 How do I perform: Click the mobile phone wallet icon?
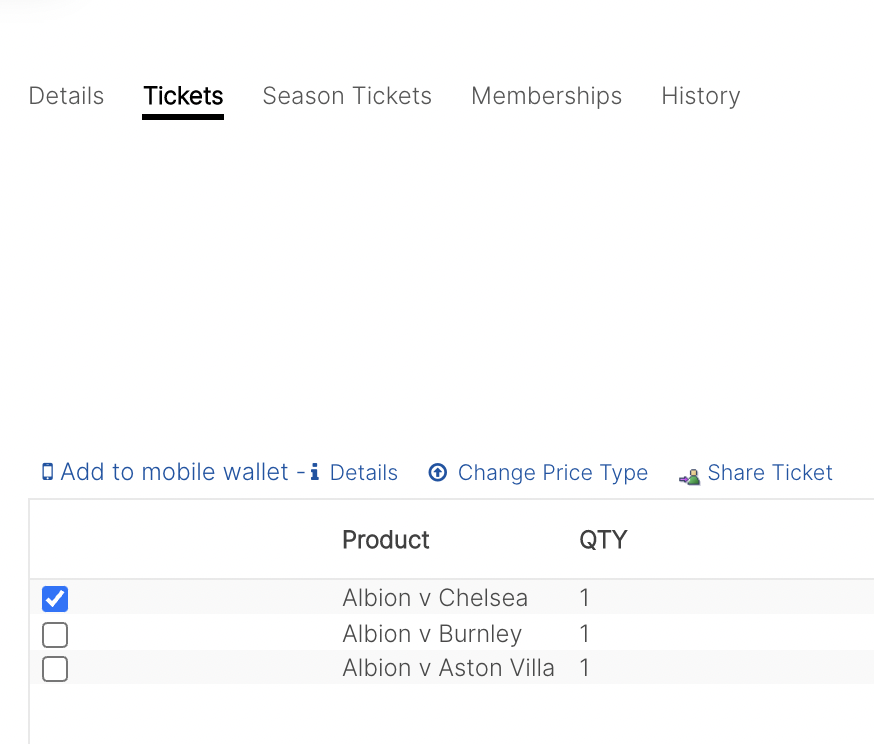48,472
